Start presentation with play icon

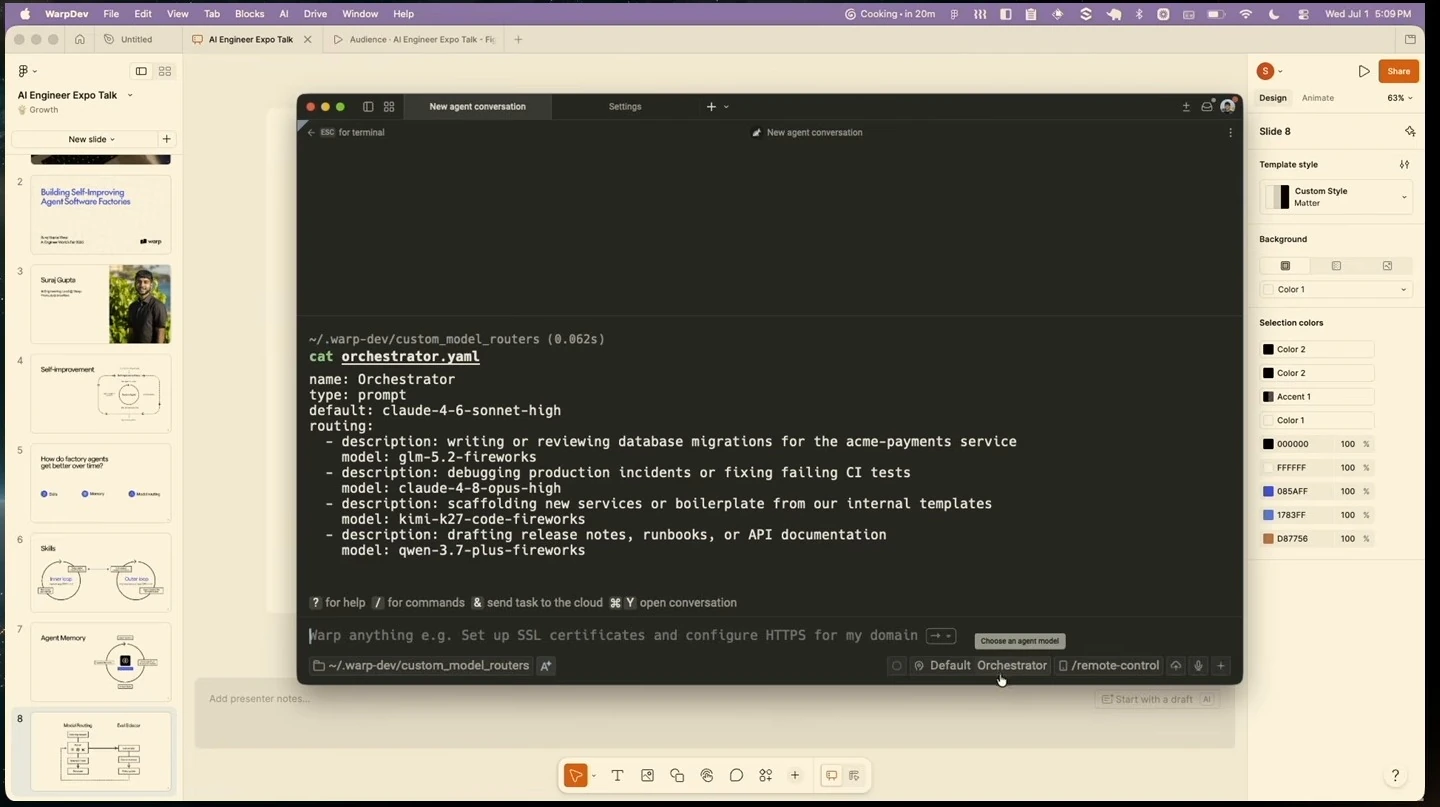tap(1364, 71)
